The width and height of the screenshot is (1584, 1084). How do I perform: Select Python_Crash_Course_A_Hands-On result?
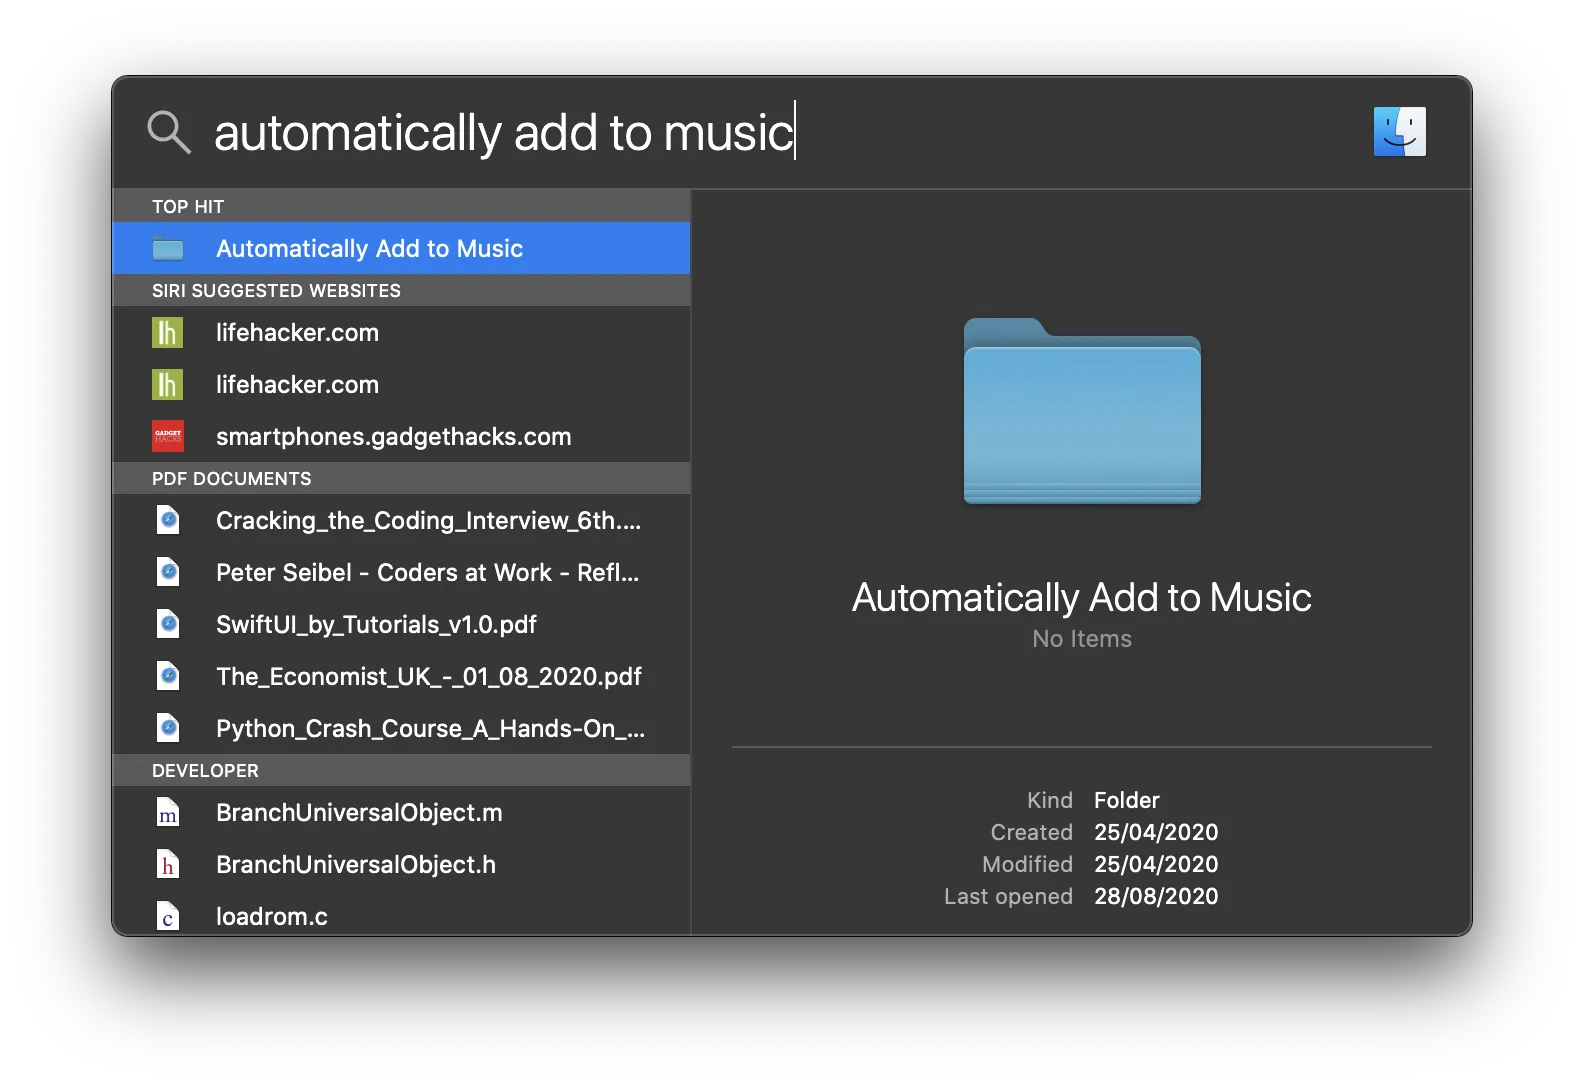[401, 728]
